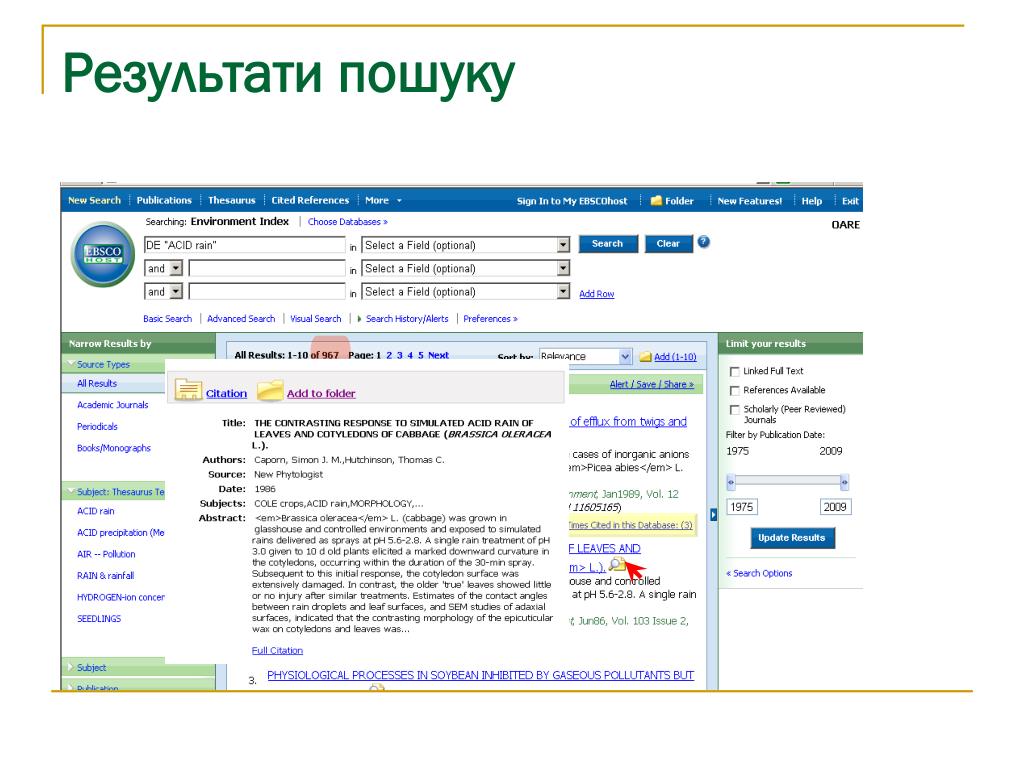Click the Update Results button
The width and height of the screenshot is (1024, 768).
pos(792,537)
